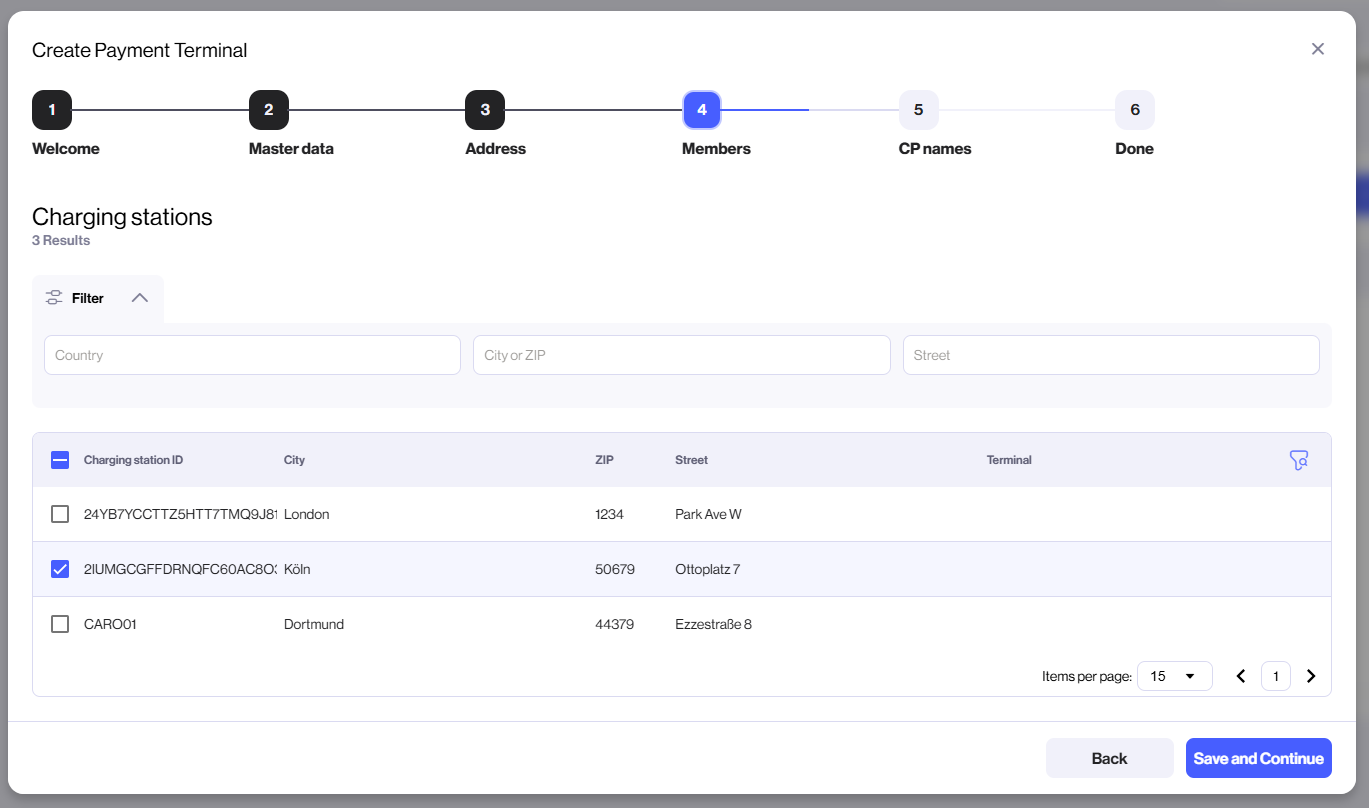
Task: Click the select-all checkbox in the header
Action: tap(60, 459)
